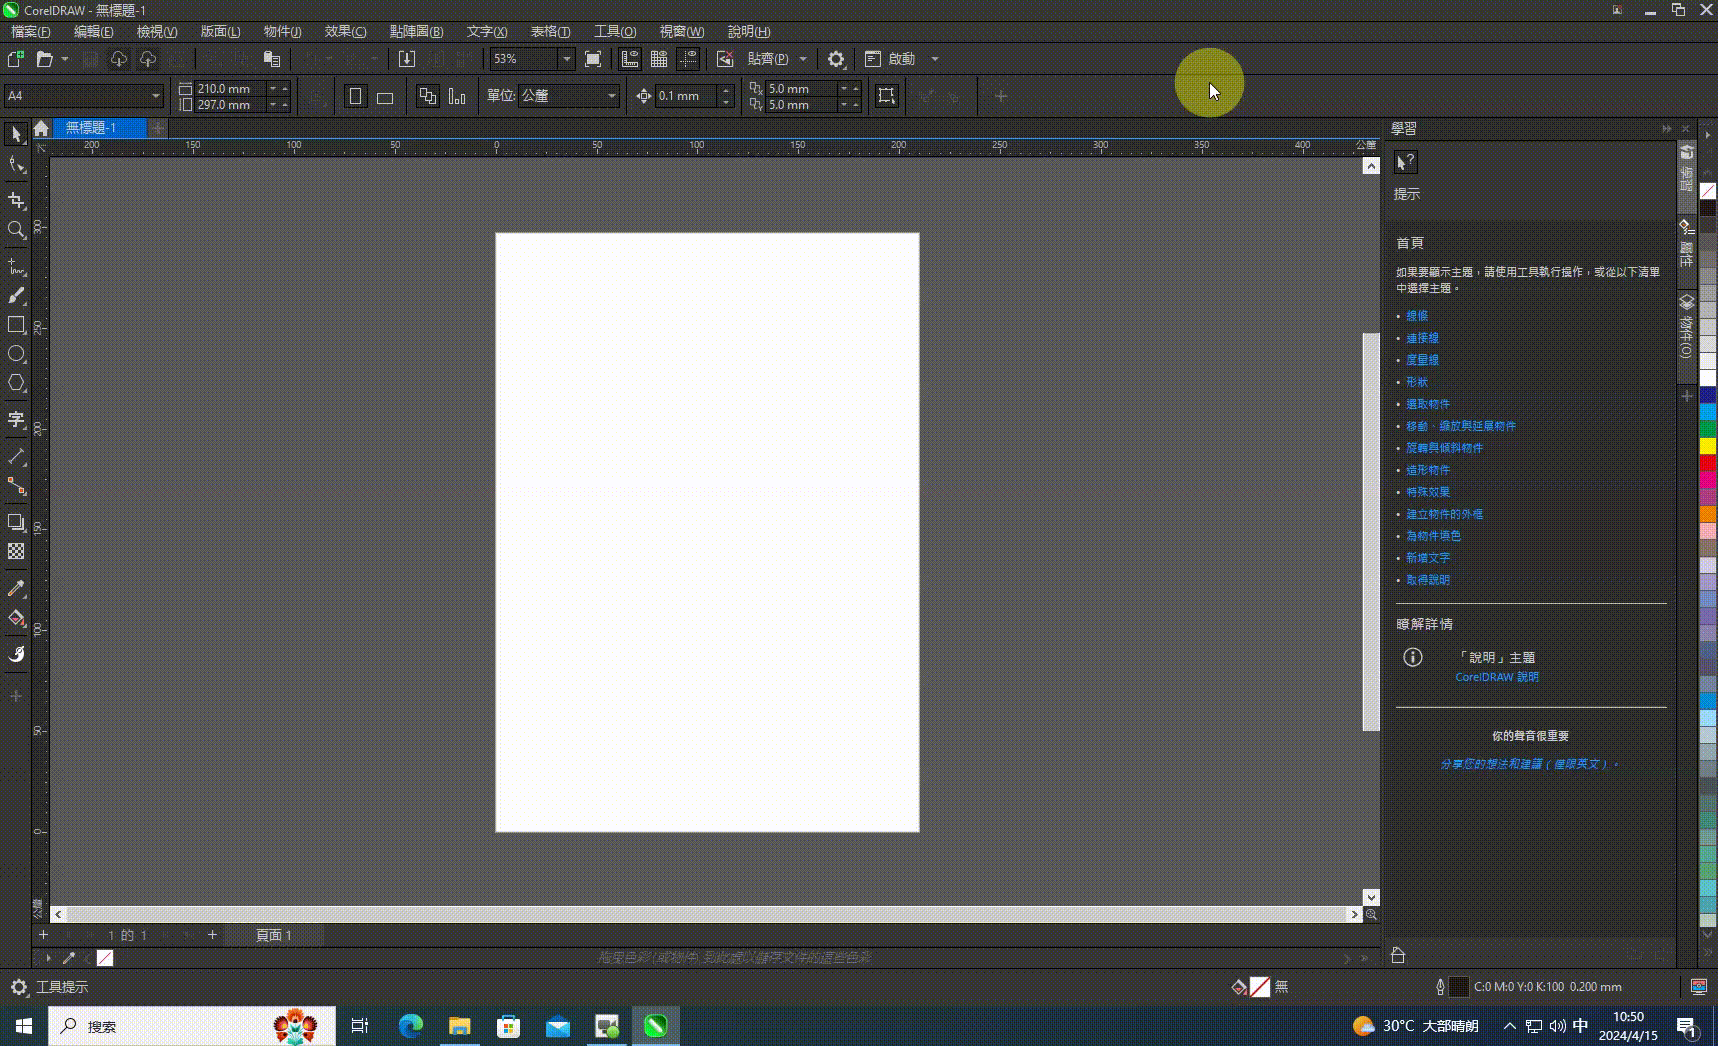Open the CorelDRAW 說明 link
The width and height of the screenshot is (1718, 1046).
(x=1497, y=677)
